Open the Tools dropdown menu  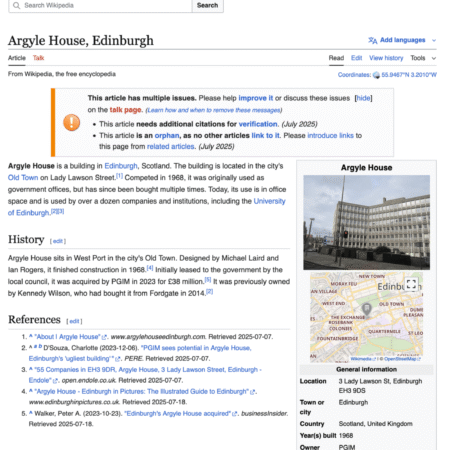(x=423, y=58)
